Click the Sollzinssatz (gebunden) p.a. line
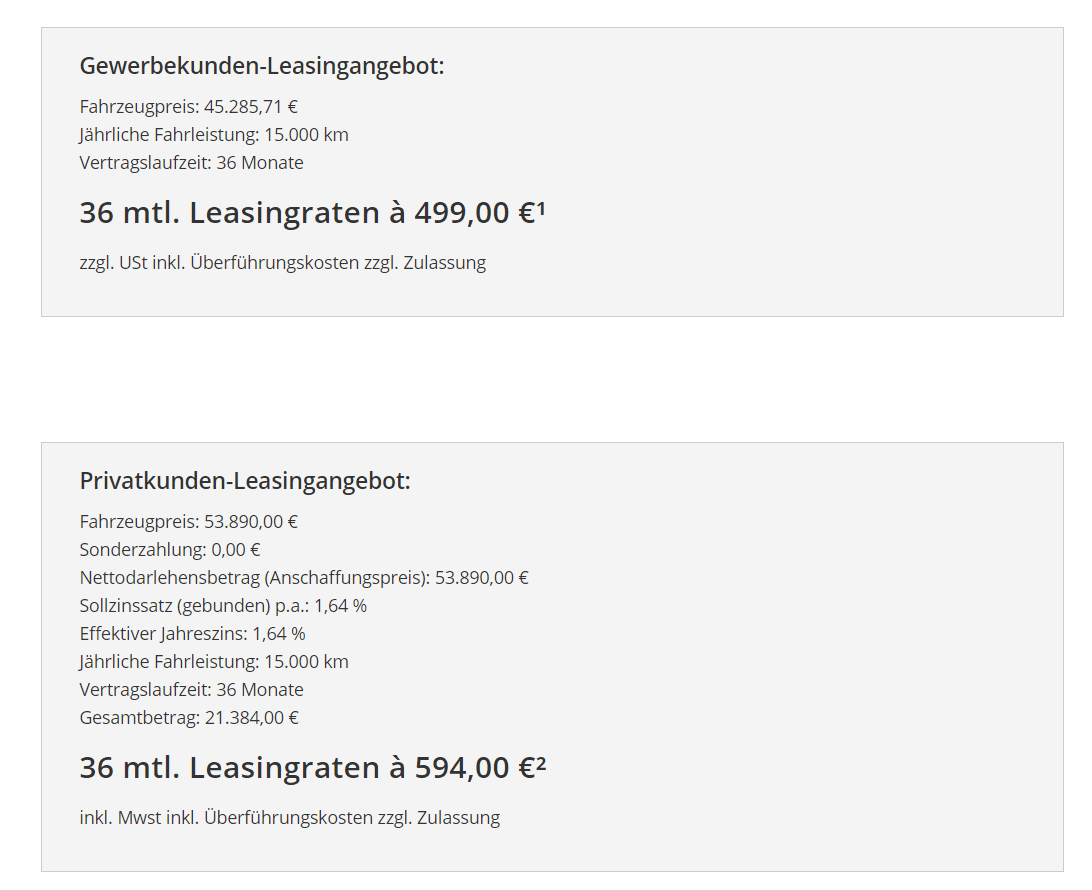 pyautogui.click(x=223, y=605)
